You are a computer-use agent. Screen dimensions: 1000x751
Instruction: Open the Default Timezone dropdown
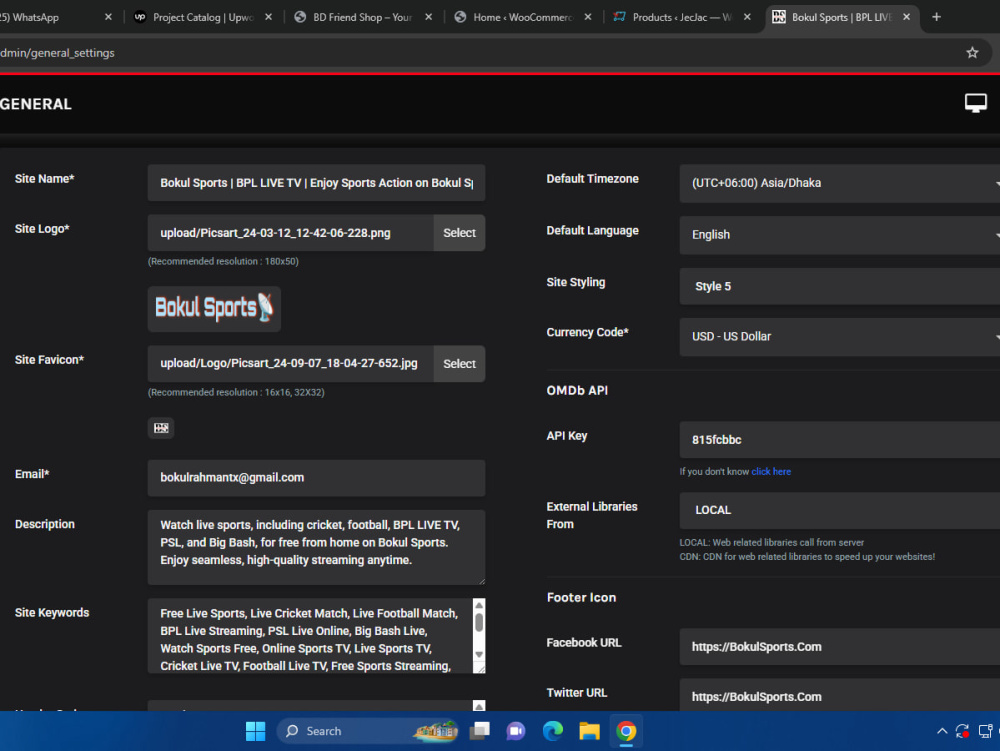[839, 183]
